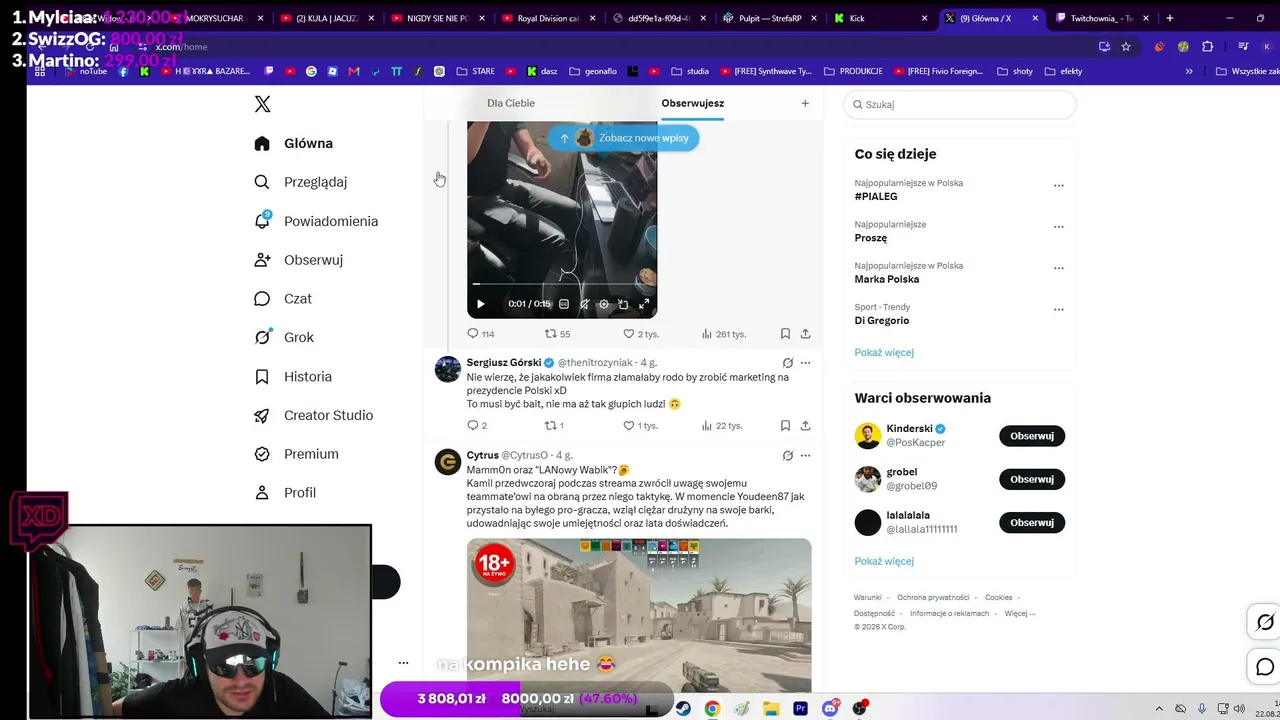Repost Sergiusz Górski's post
Viewport: 1280px width, 720px height.
pos(554,426)
